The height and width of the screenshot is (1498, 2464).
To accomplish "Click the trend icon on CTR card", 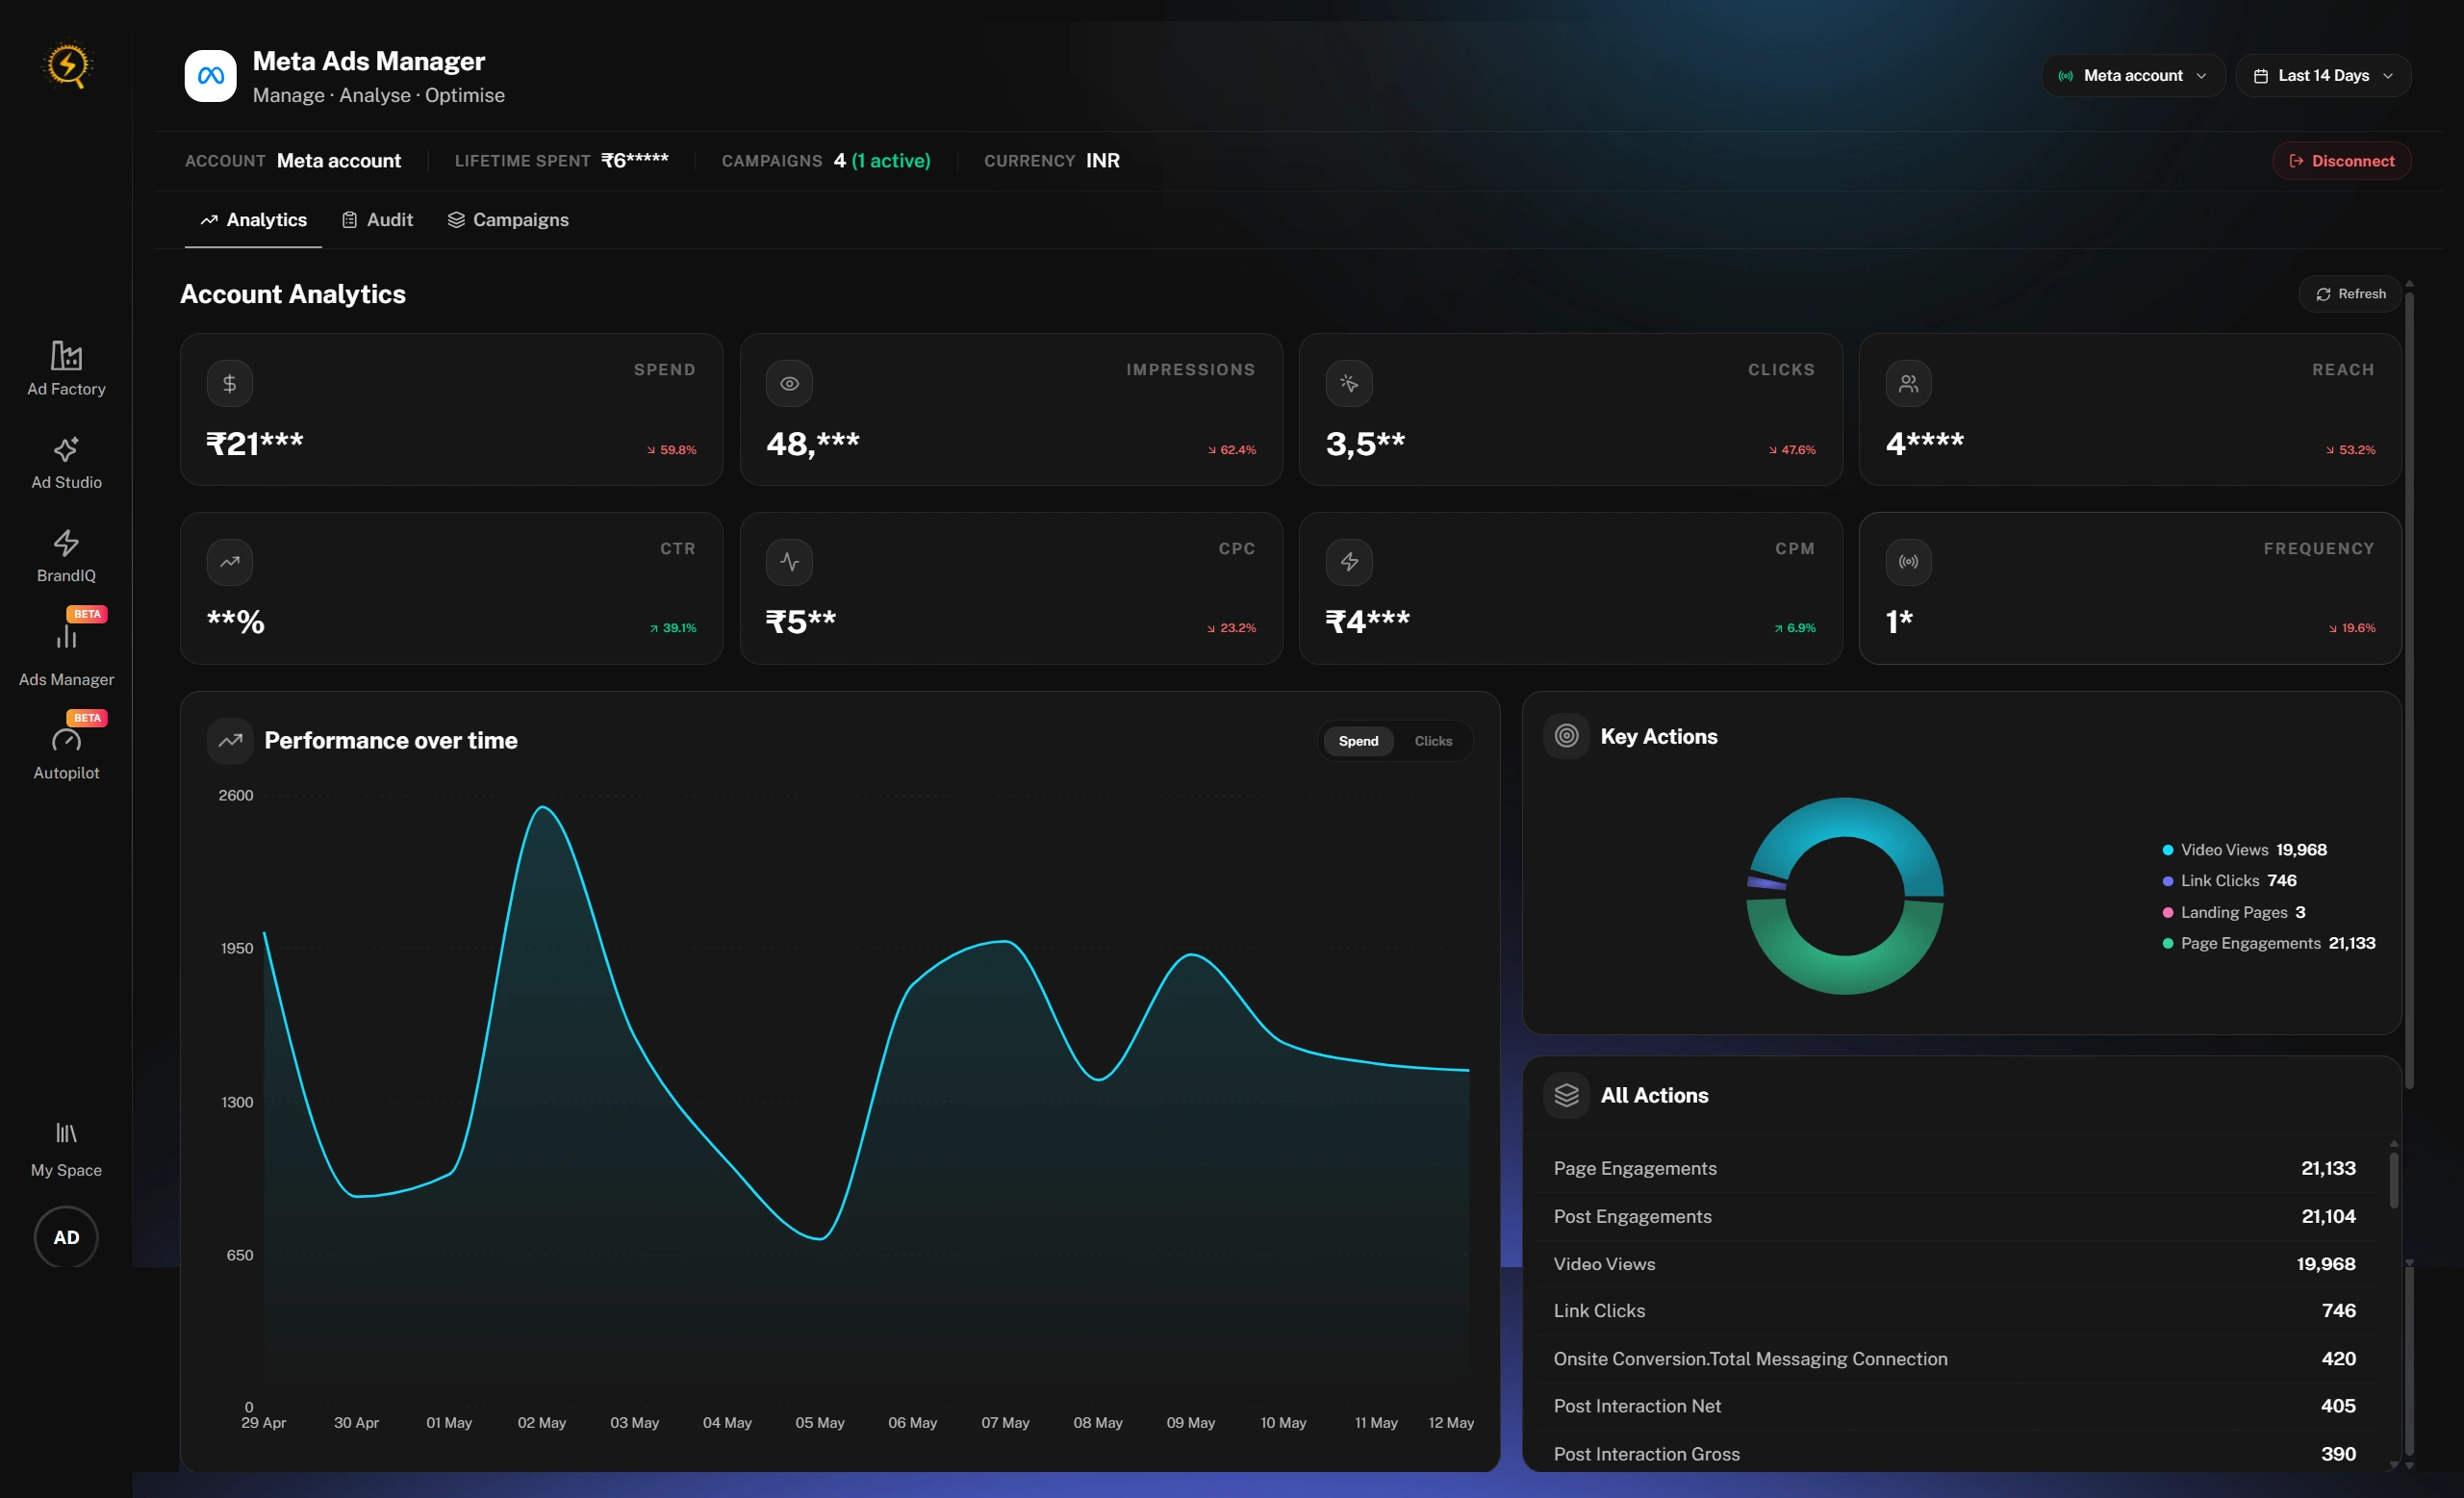I will 230,561.
